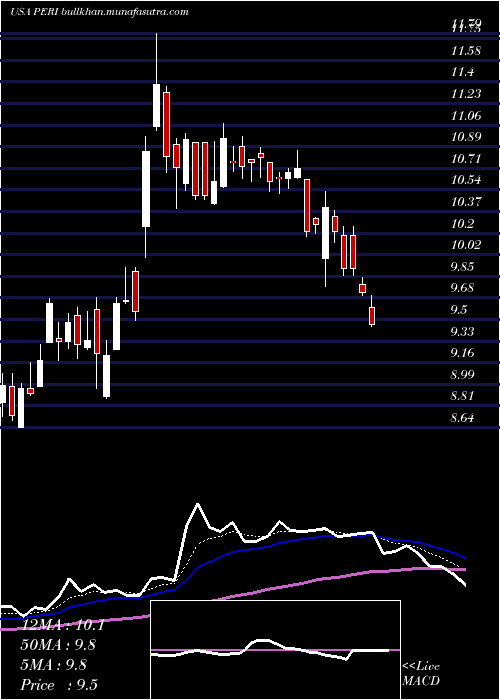The image size is (500, 700).
Task: Click the 10.54 price axis label
Action: click(466, 180)
